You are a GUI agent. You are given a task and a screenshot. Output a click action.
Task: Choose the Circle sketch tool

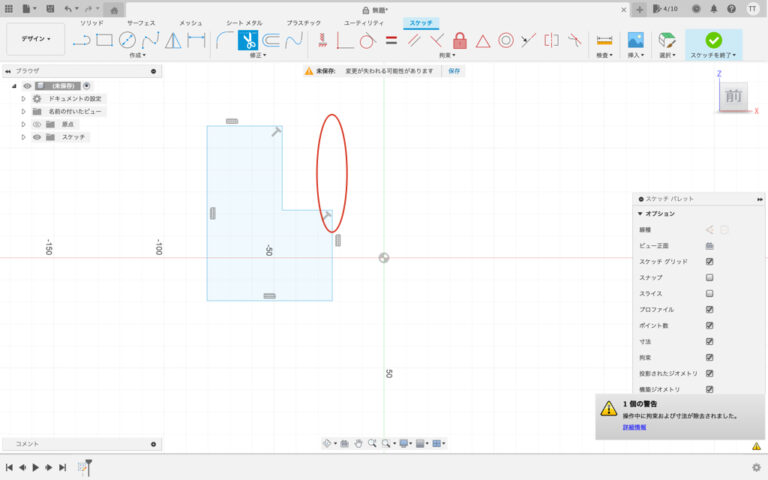[128, 41]
